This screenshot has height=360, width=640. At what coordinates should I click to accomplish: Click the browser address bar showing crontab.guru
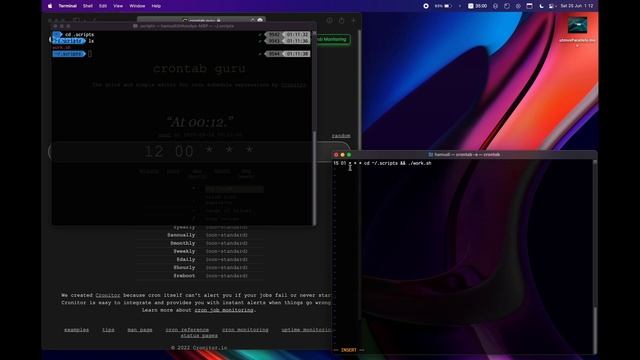[201, 20]
